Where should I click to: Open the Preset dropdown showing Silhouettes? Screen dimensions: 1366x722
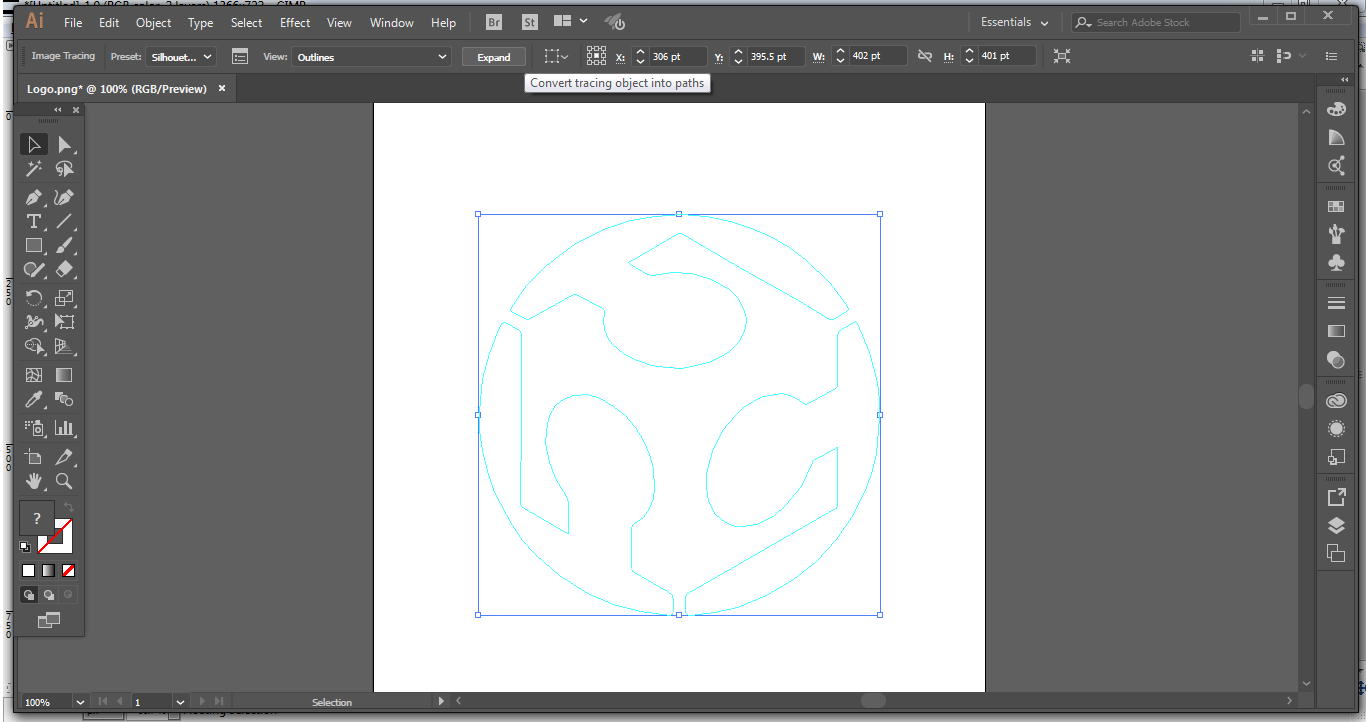tap(181, 57)
